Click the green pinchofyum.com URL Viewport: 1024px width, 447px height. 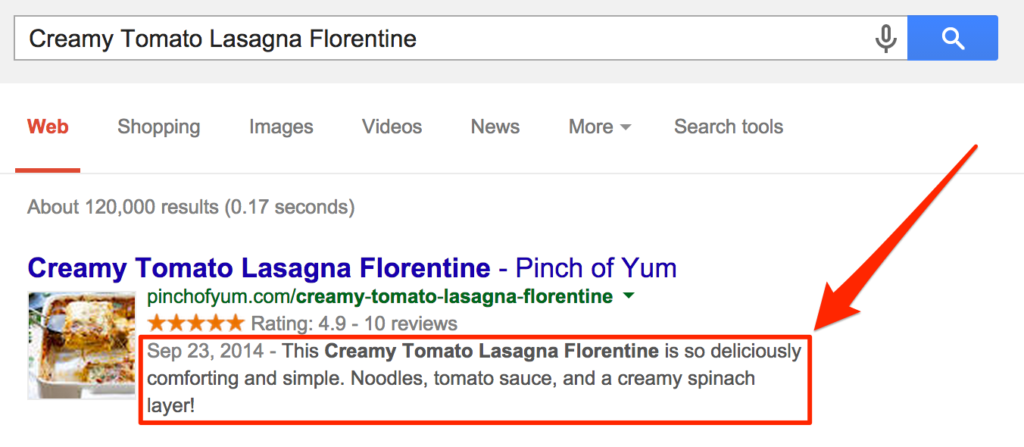(380, 296)
